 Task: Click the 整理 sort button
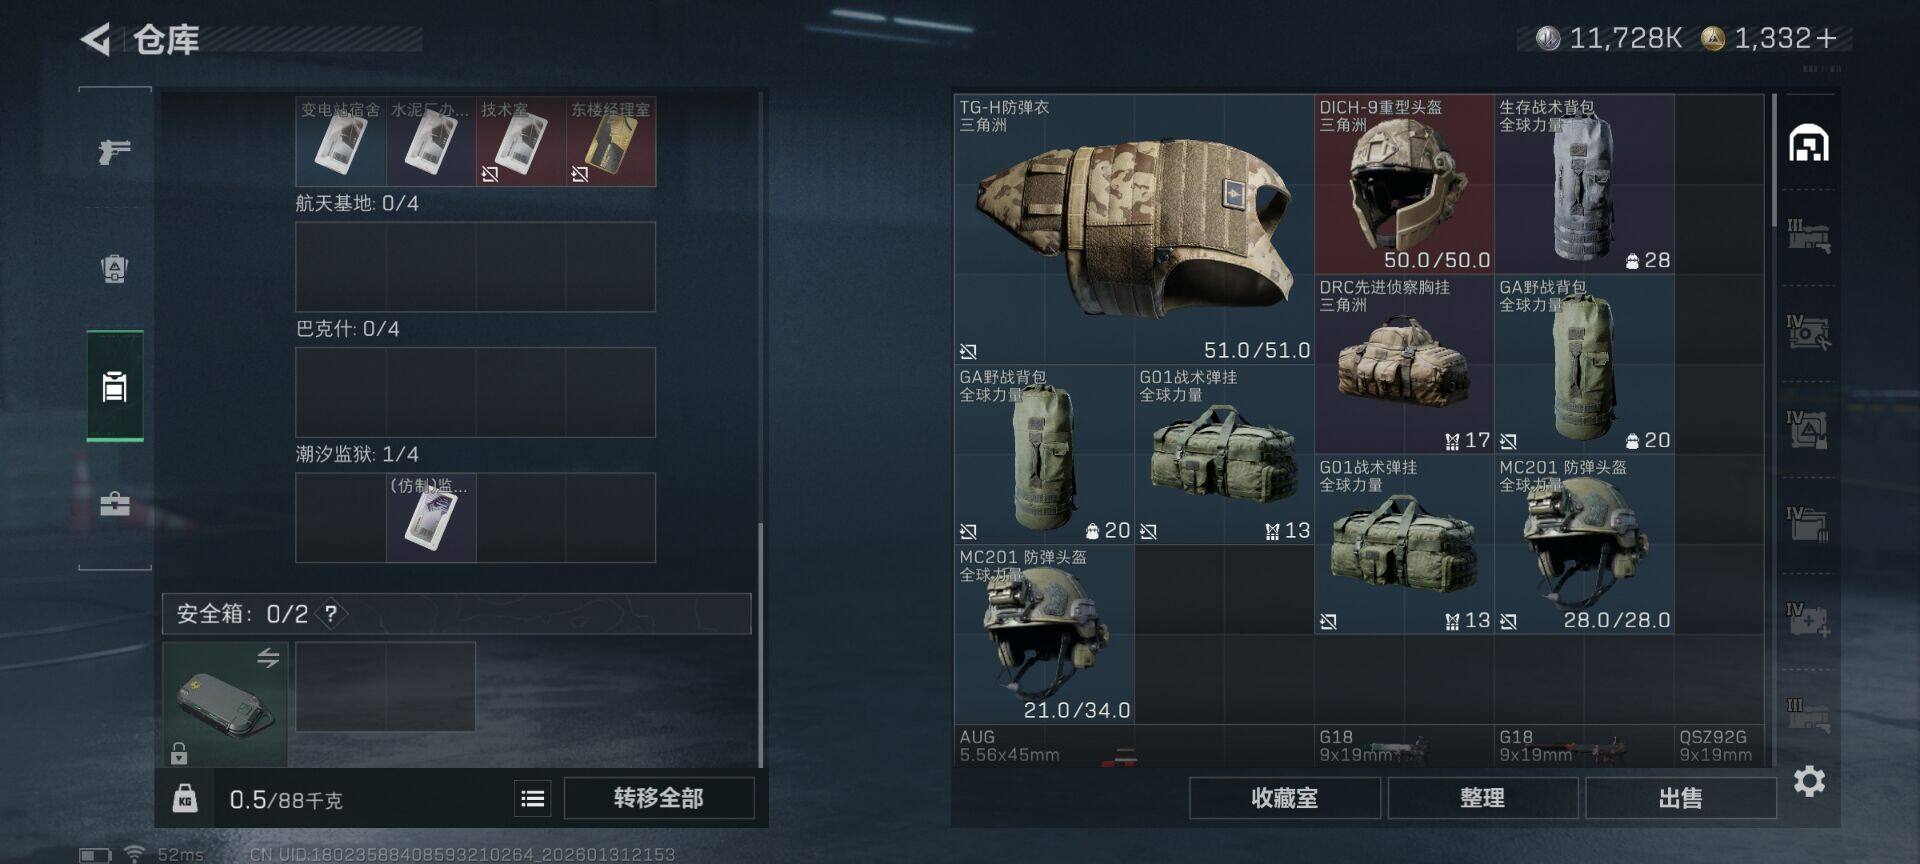[1482, 798]
